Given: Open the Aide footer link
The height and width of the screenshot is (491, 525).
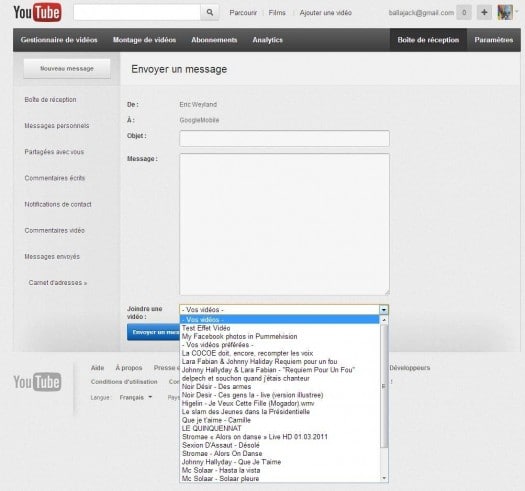Looking at the screenshot, I should coord(97,368).
